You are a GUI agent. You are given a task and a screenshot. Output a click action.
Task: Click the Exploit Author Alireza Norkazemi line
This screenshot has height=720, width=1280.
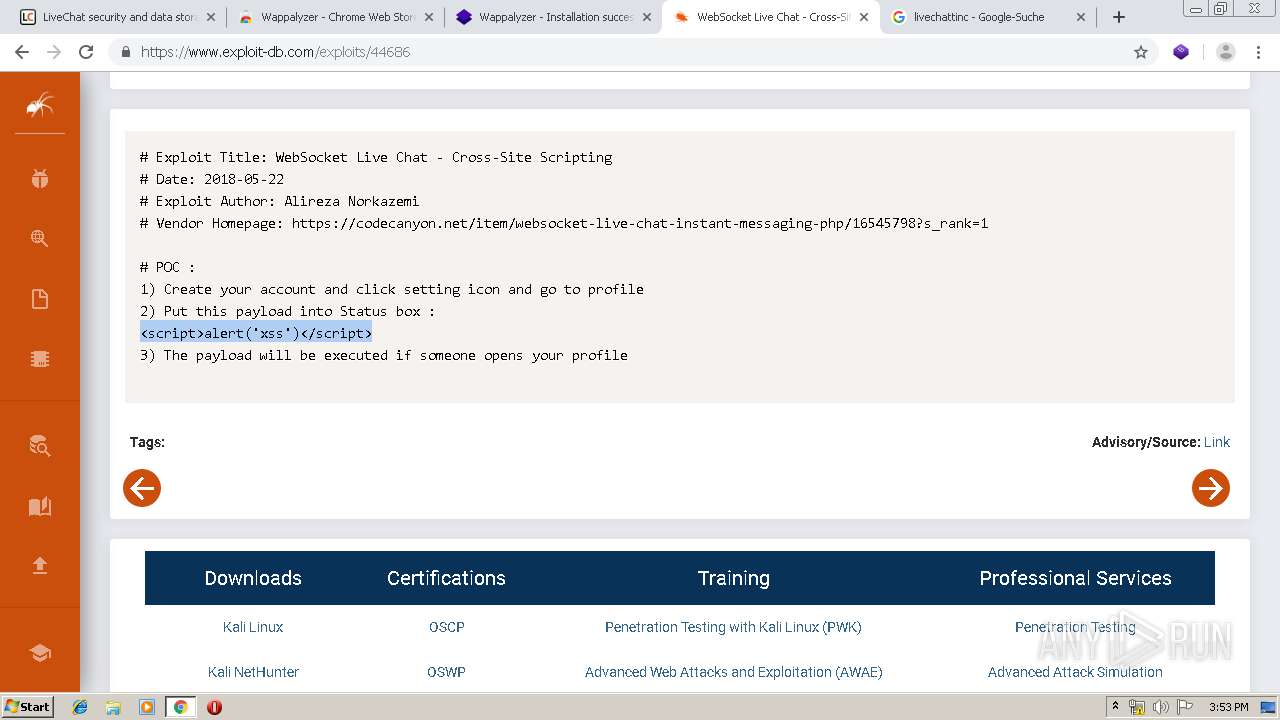(279, 201)
